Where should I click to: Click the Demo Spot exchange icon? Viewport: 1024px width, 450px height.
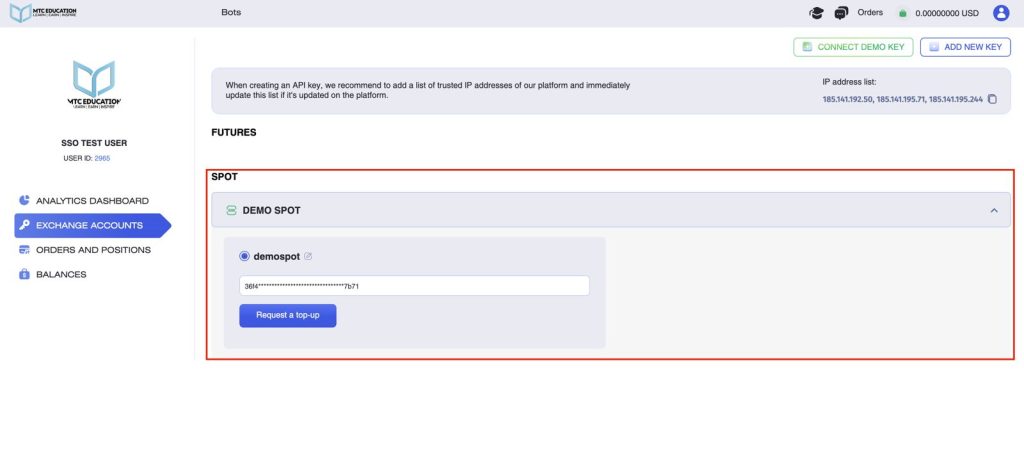231,210
